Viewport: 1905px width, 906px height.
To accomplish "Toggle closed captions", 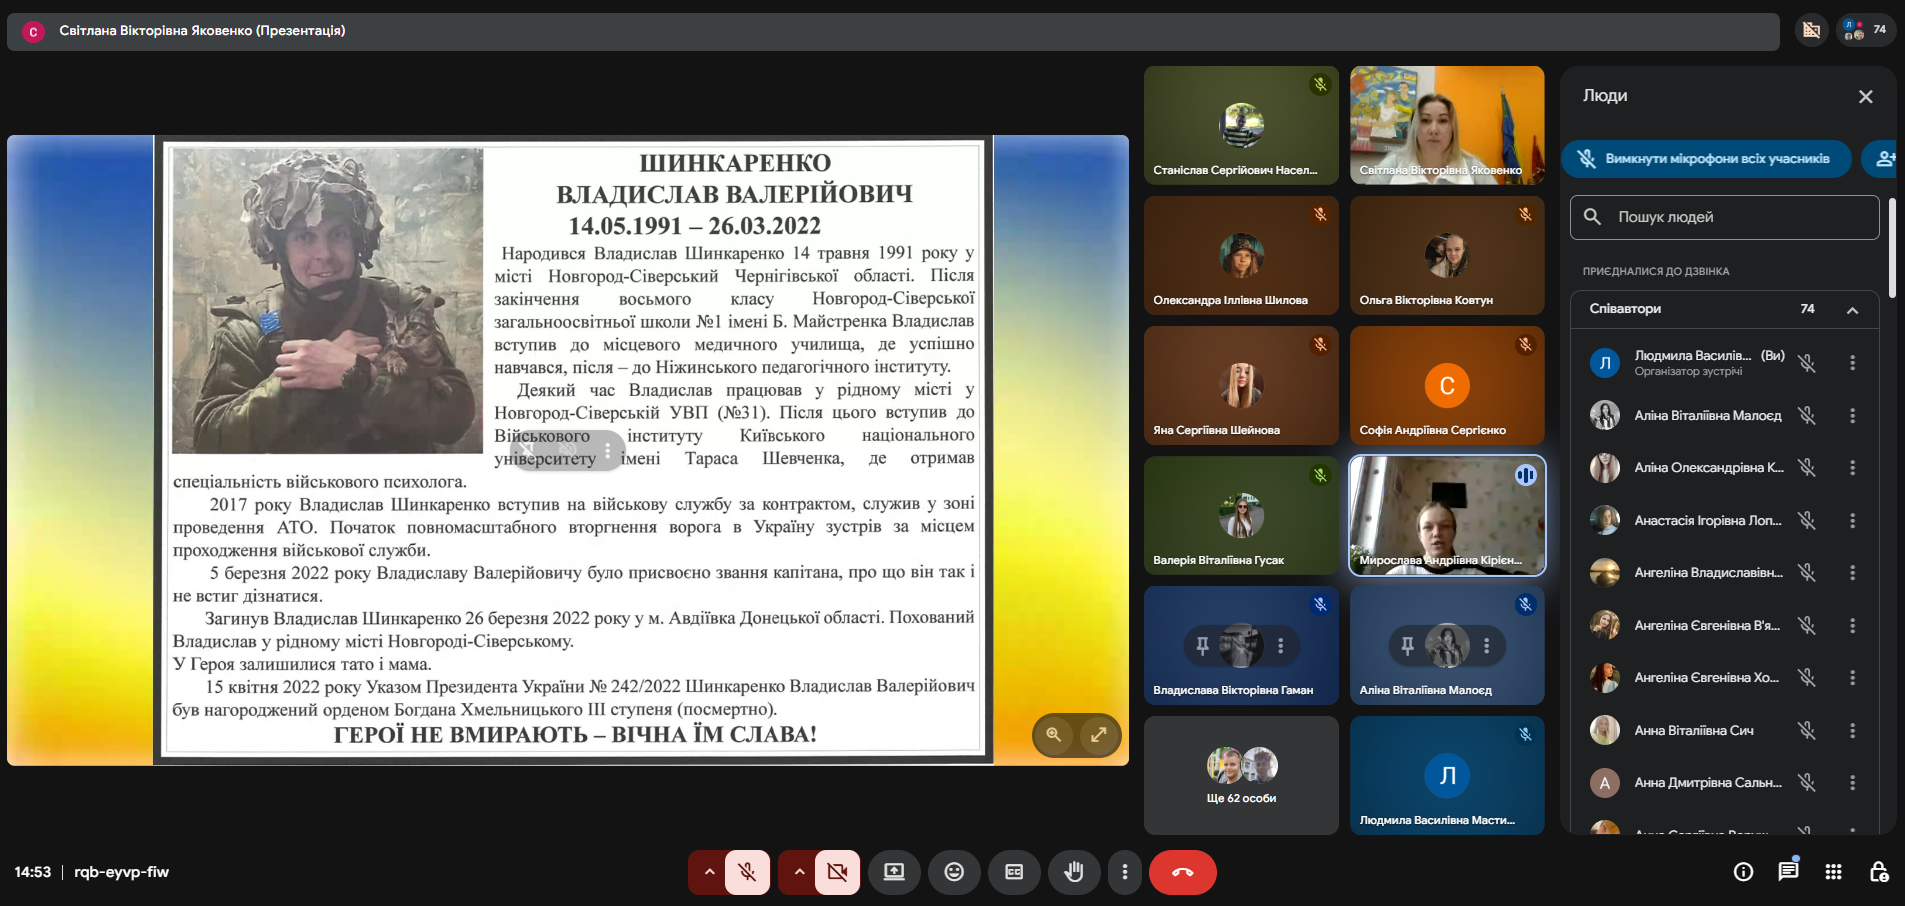I will pyautogui.click(x=1014, y=872).
